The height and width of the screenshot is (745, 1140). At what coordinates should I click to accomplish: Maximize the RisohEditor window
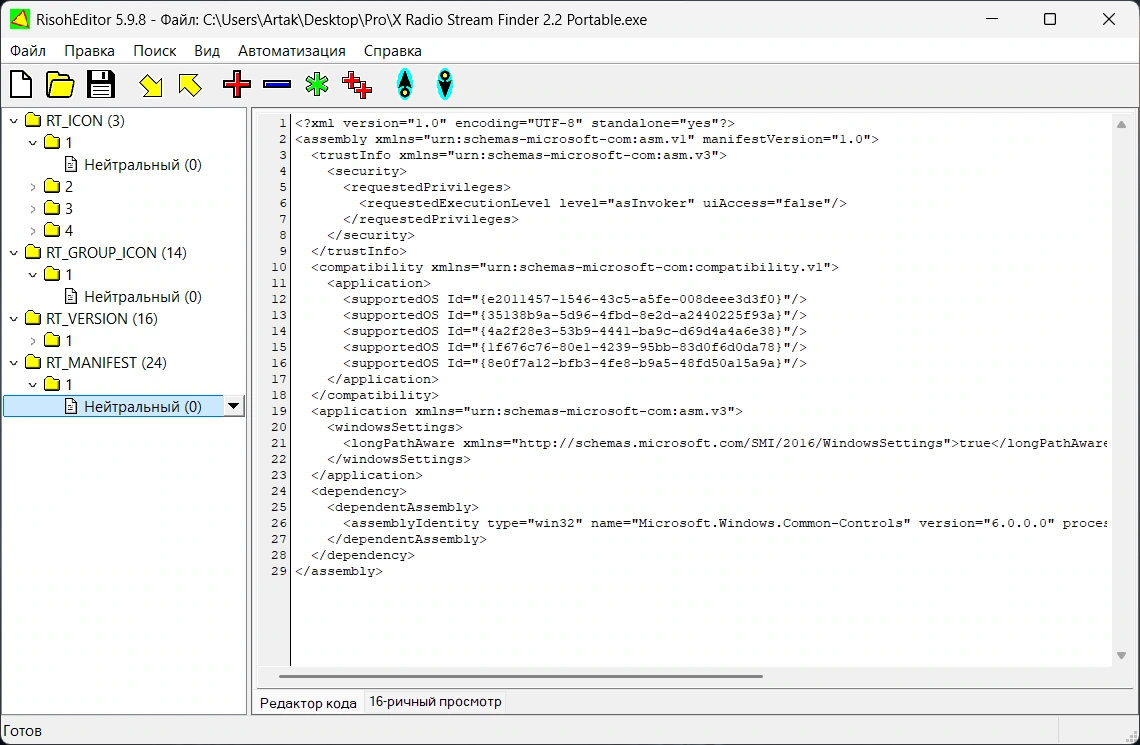[x=1050, y=20]
